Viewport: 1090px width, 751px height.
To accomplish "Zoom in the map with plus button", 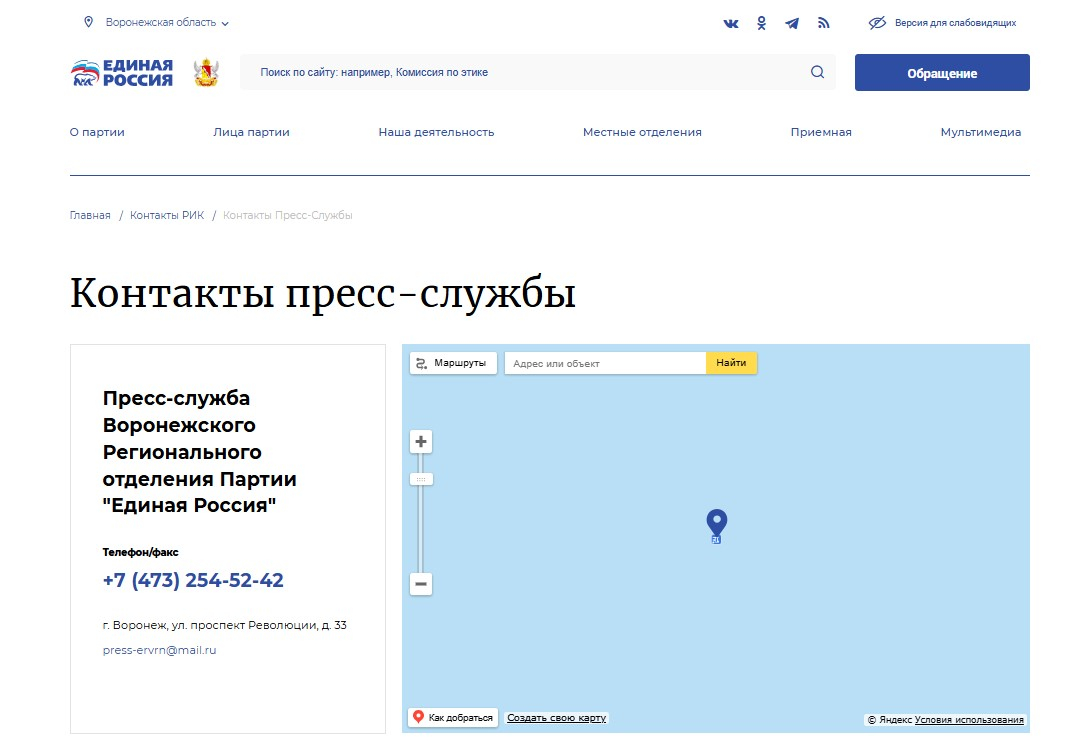I will coord(421,442).
